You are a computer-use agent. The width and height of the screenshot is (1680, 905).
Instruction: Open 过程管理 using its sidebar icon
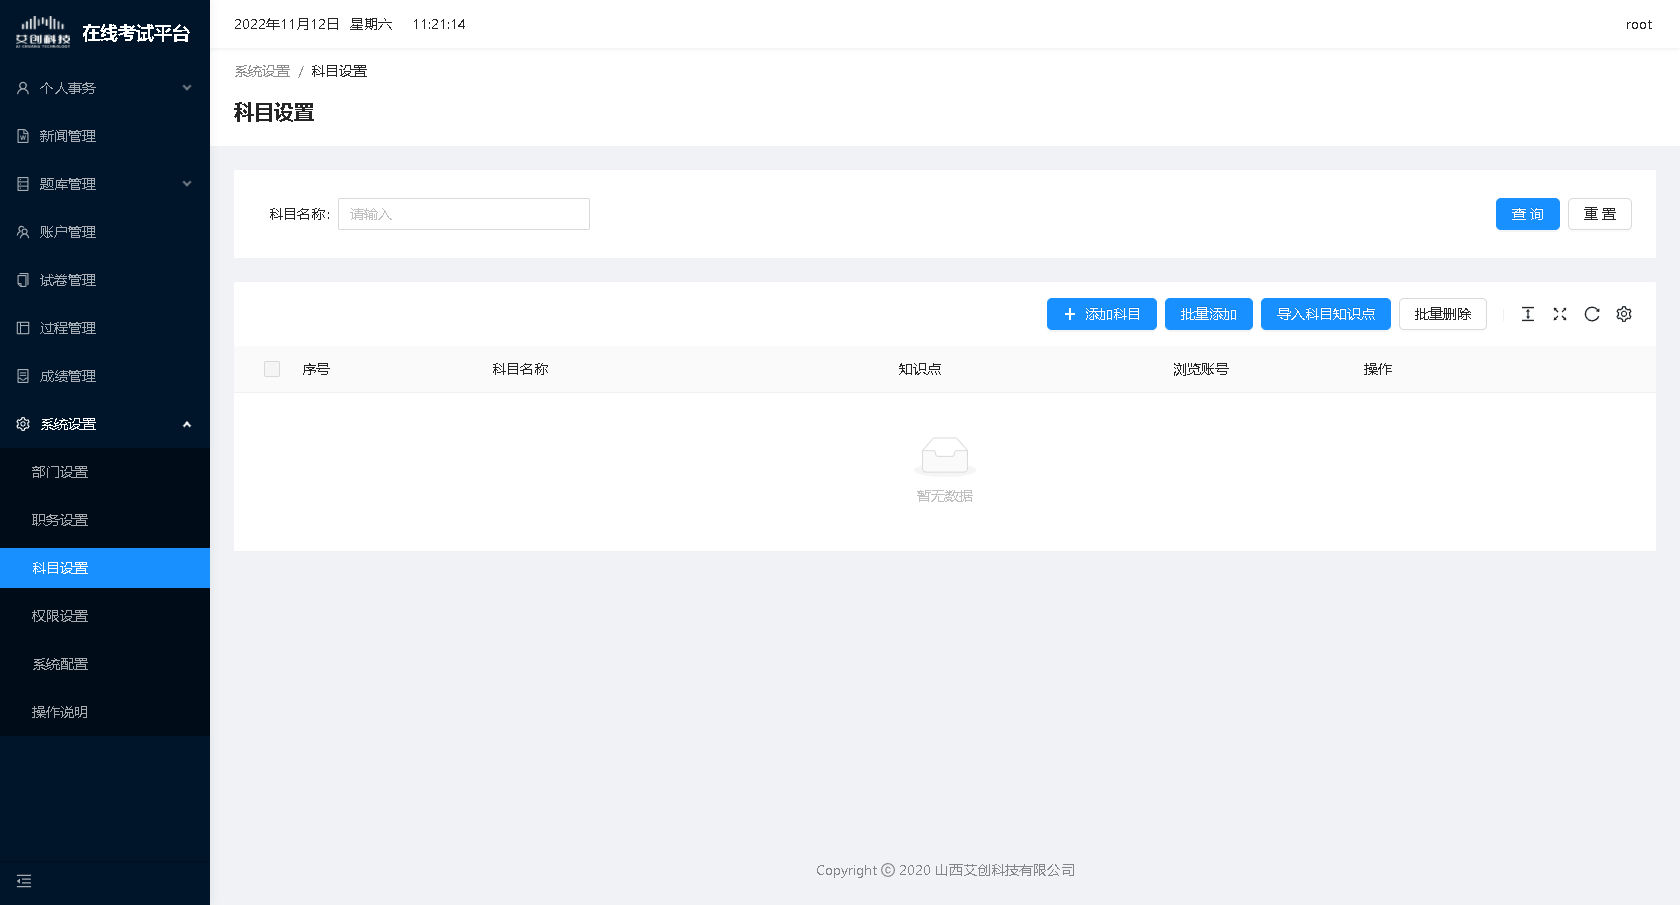pos(22,328)
